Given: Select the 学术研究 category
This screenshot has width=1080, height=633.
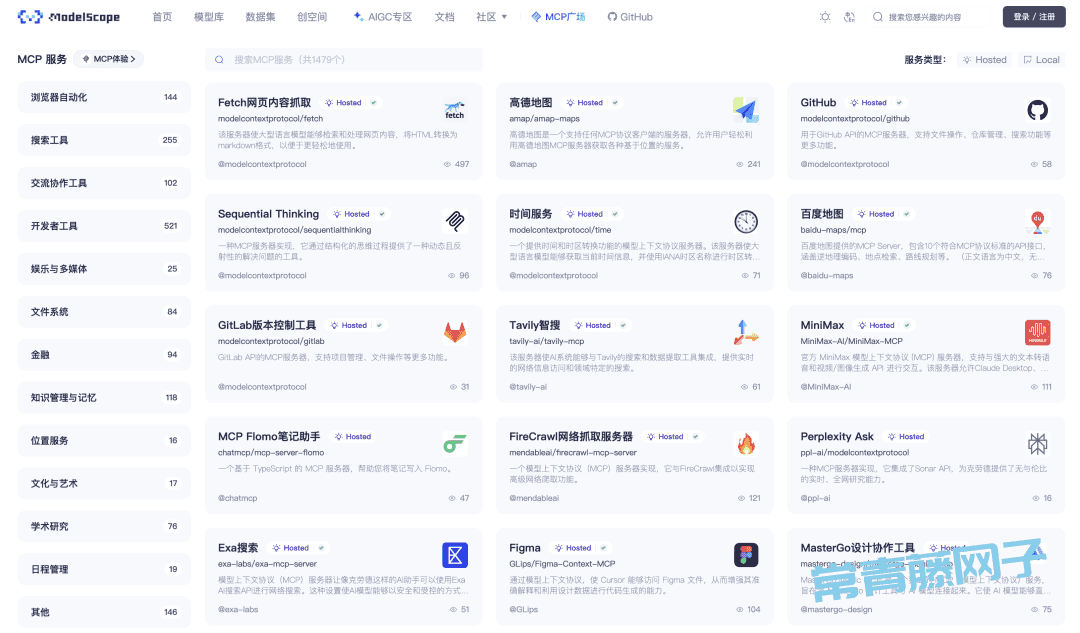Looking at the screenshot, I should [x=104, y=526].
